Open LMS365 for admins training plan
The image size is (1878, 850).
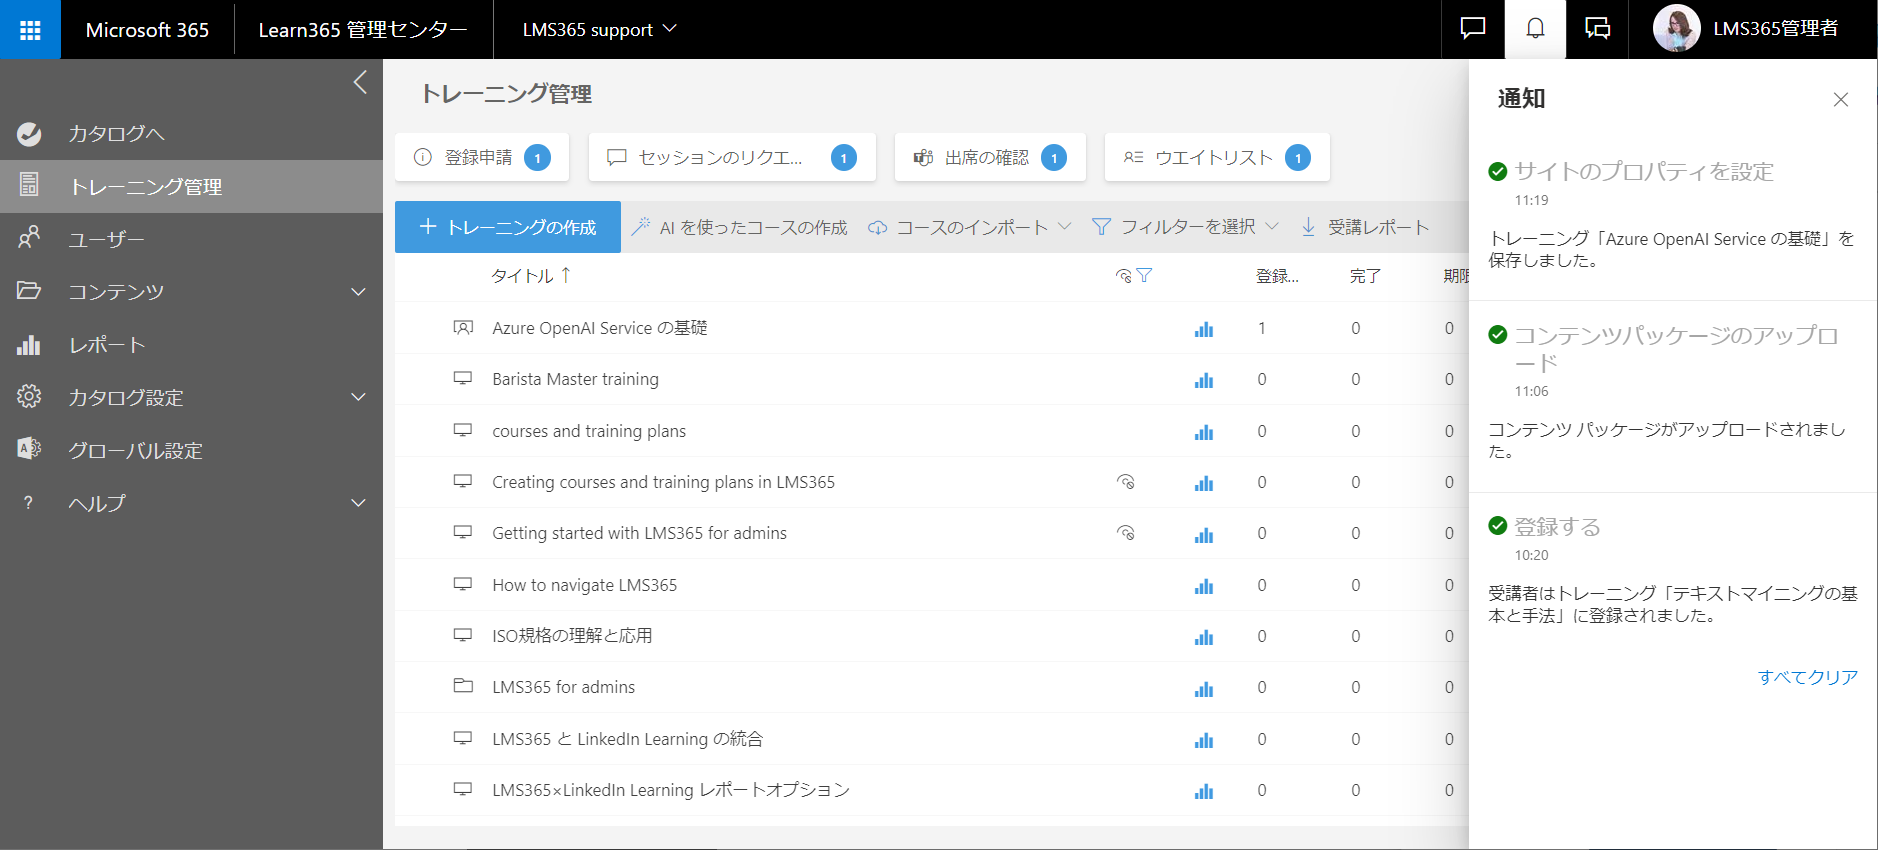tap(564, 687)
